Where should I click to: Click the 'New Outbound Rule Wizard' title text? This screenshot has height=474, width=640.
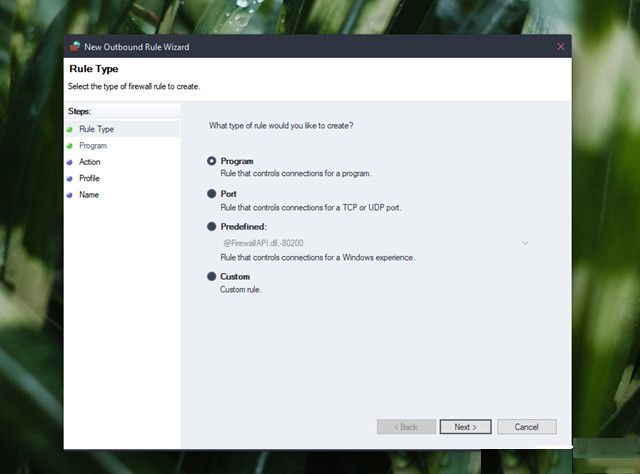137,47
